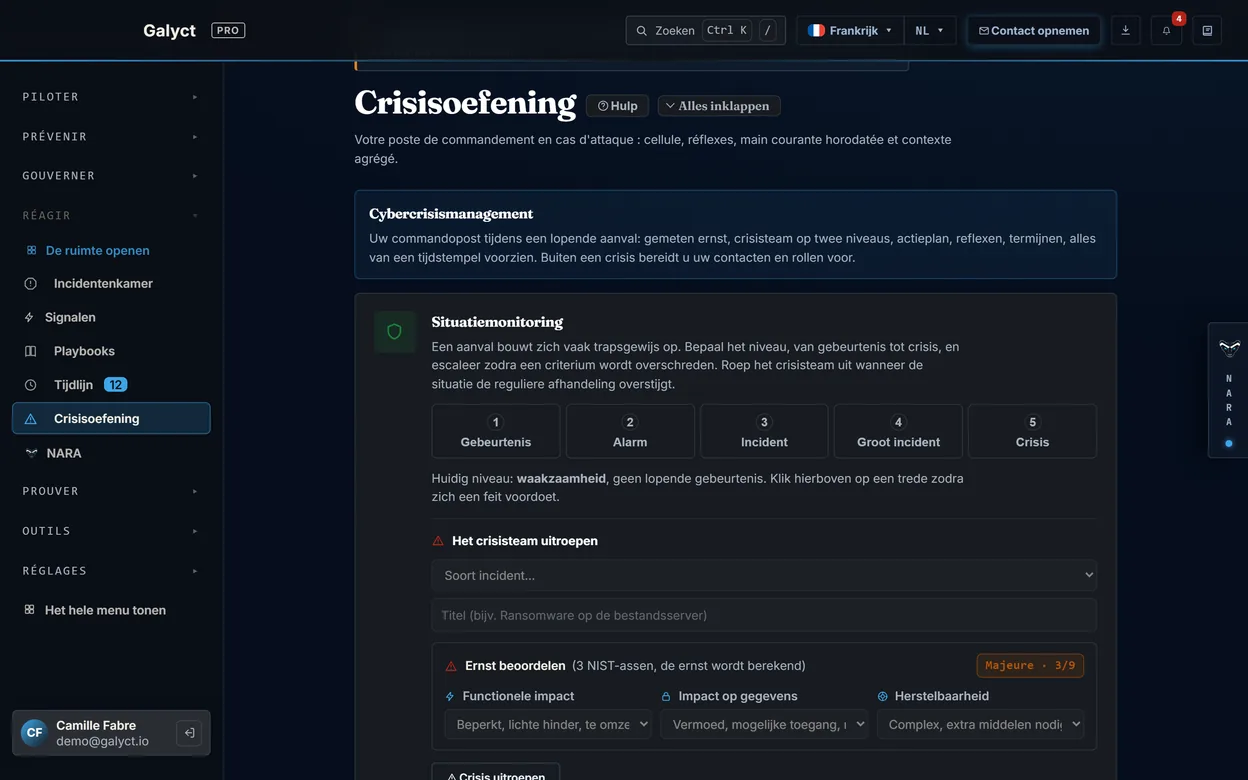
Task: Click the Zoeken search box
Action: 705,31
